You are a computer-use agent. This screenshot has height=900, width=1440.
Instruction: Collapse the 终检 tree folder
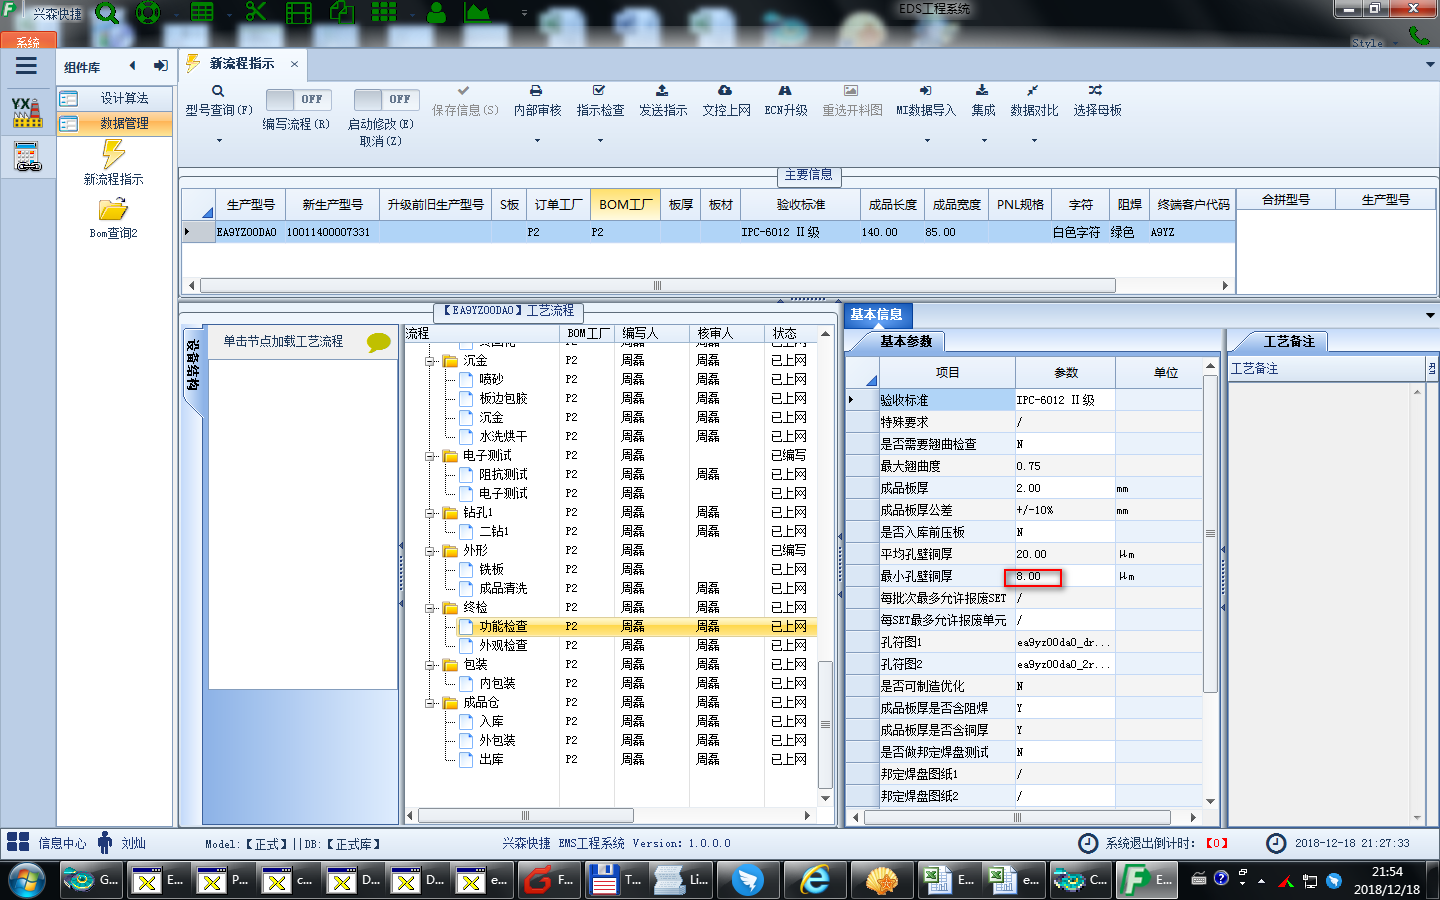[x=430, y=608]
